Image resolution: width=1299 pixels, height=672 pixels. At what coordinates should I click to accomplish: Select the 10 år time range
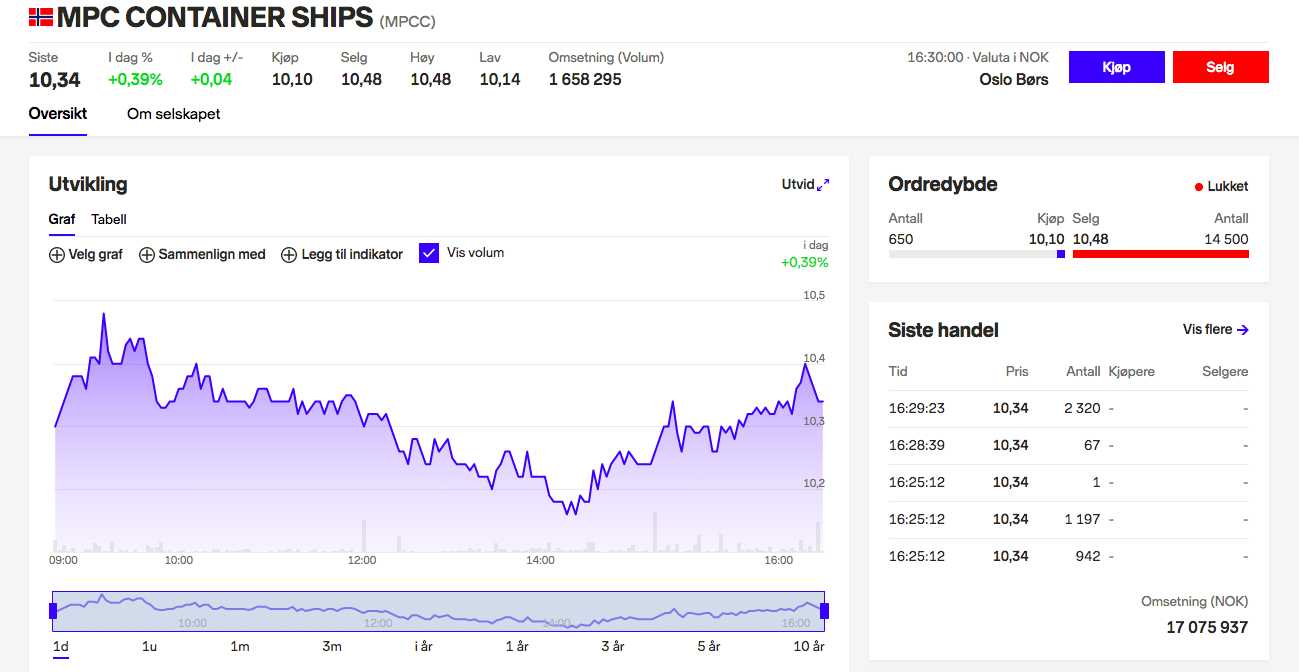pyautogui.click(x=808, y=647)
